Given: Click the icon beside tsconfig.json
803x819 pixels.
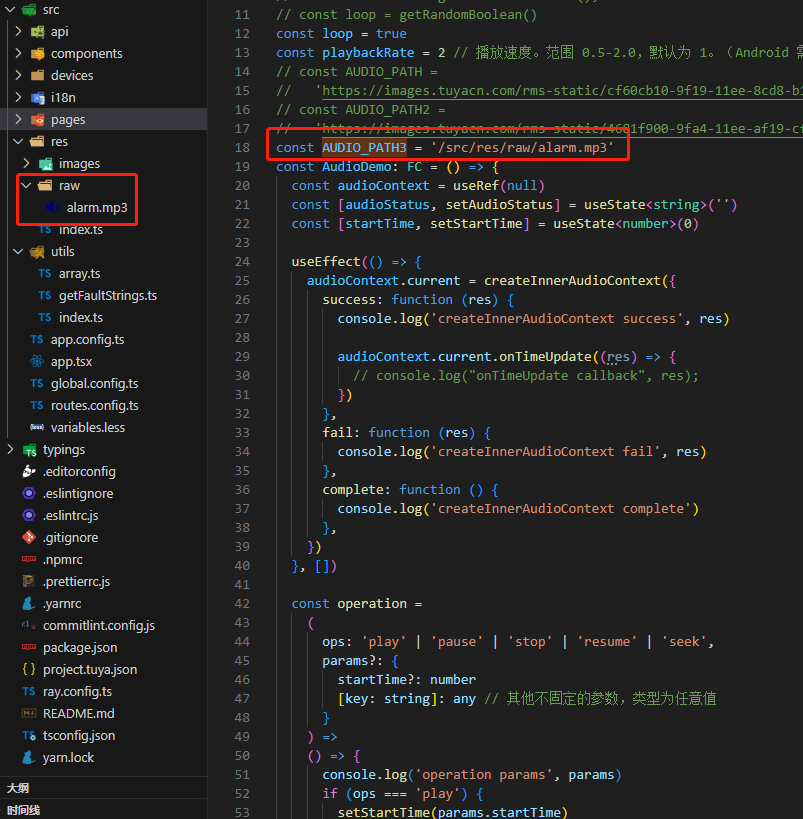Looking at the screenshot, I should coord(29,735).
